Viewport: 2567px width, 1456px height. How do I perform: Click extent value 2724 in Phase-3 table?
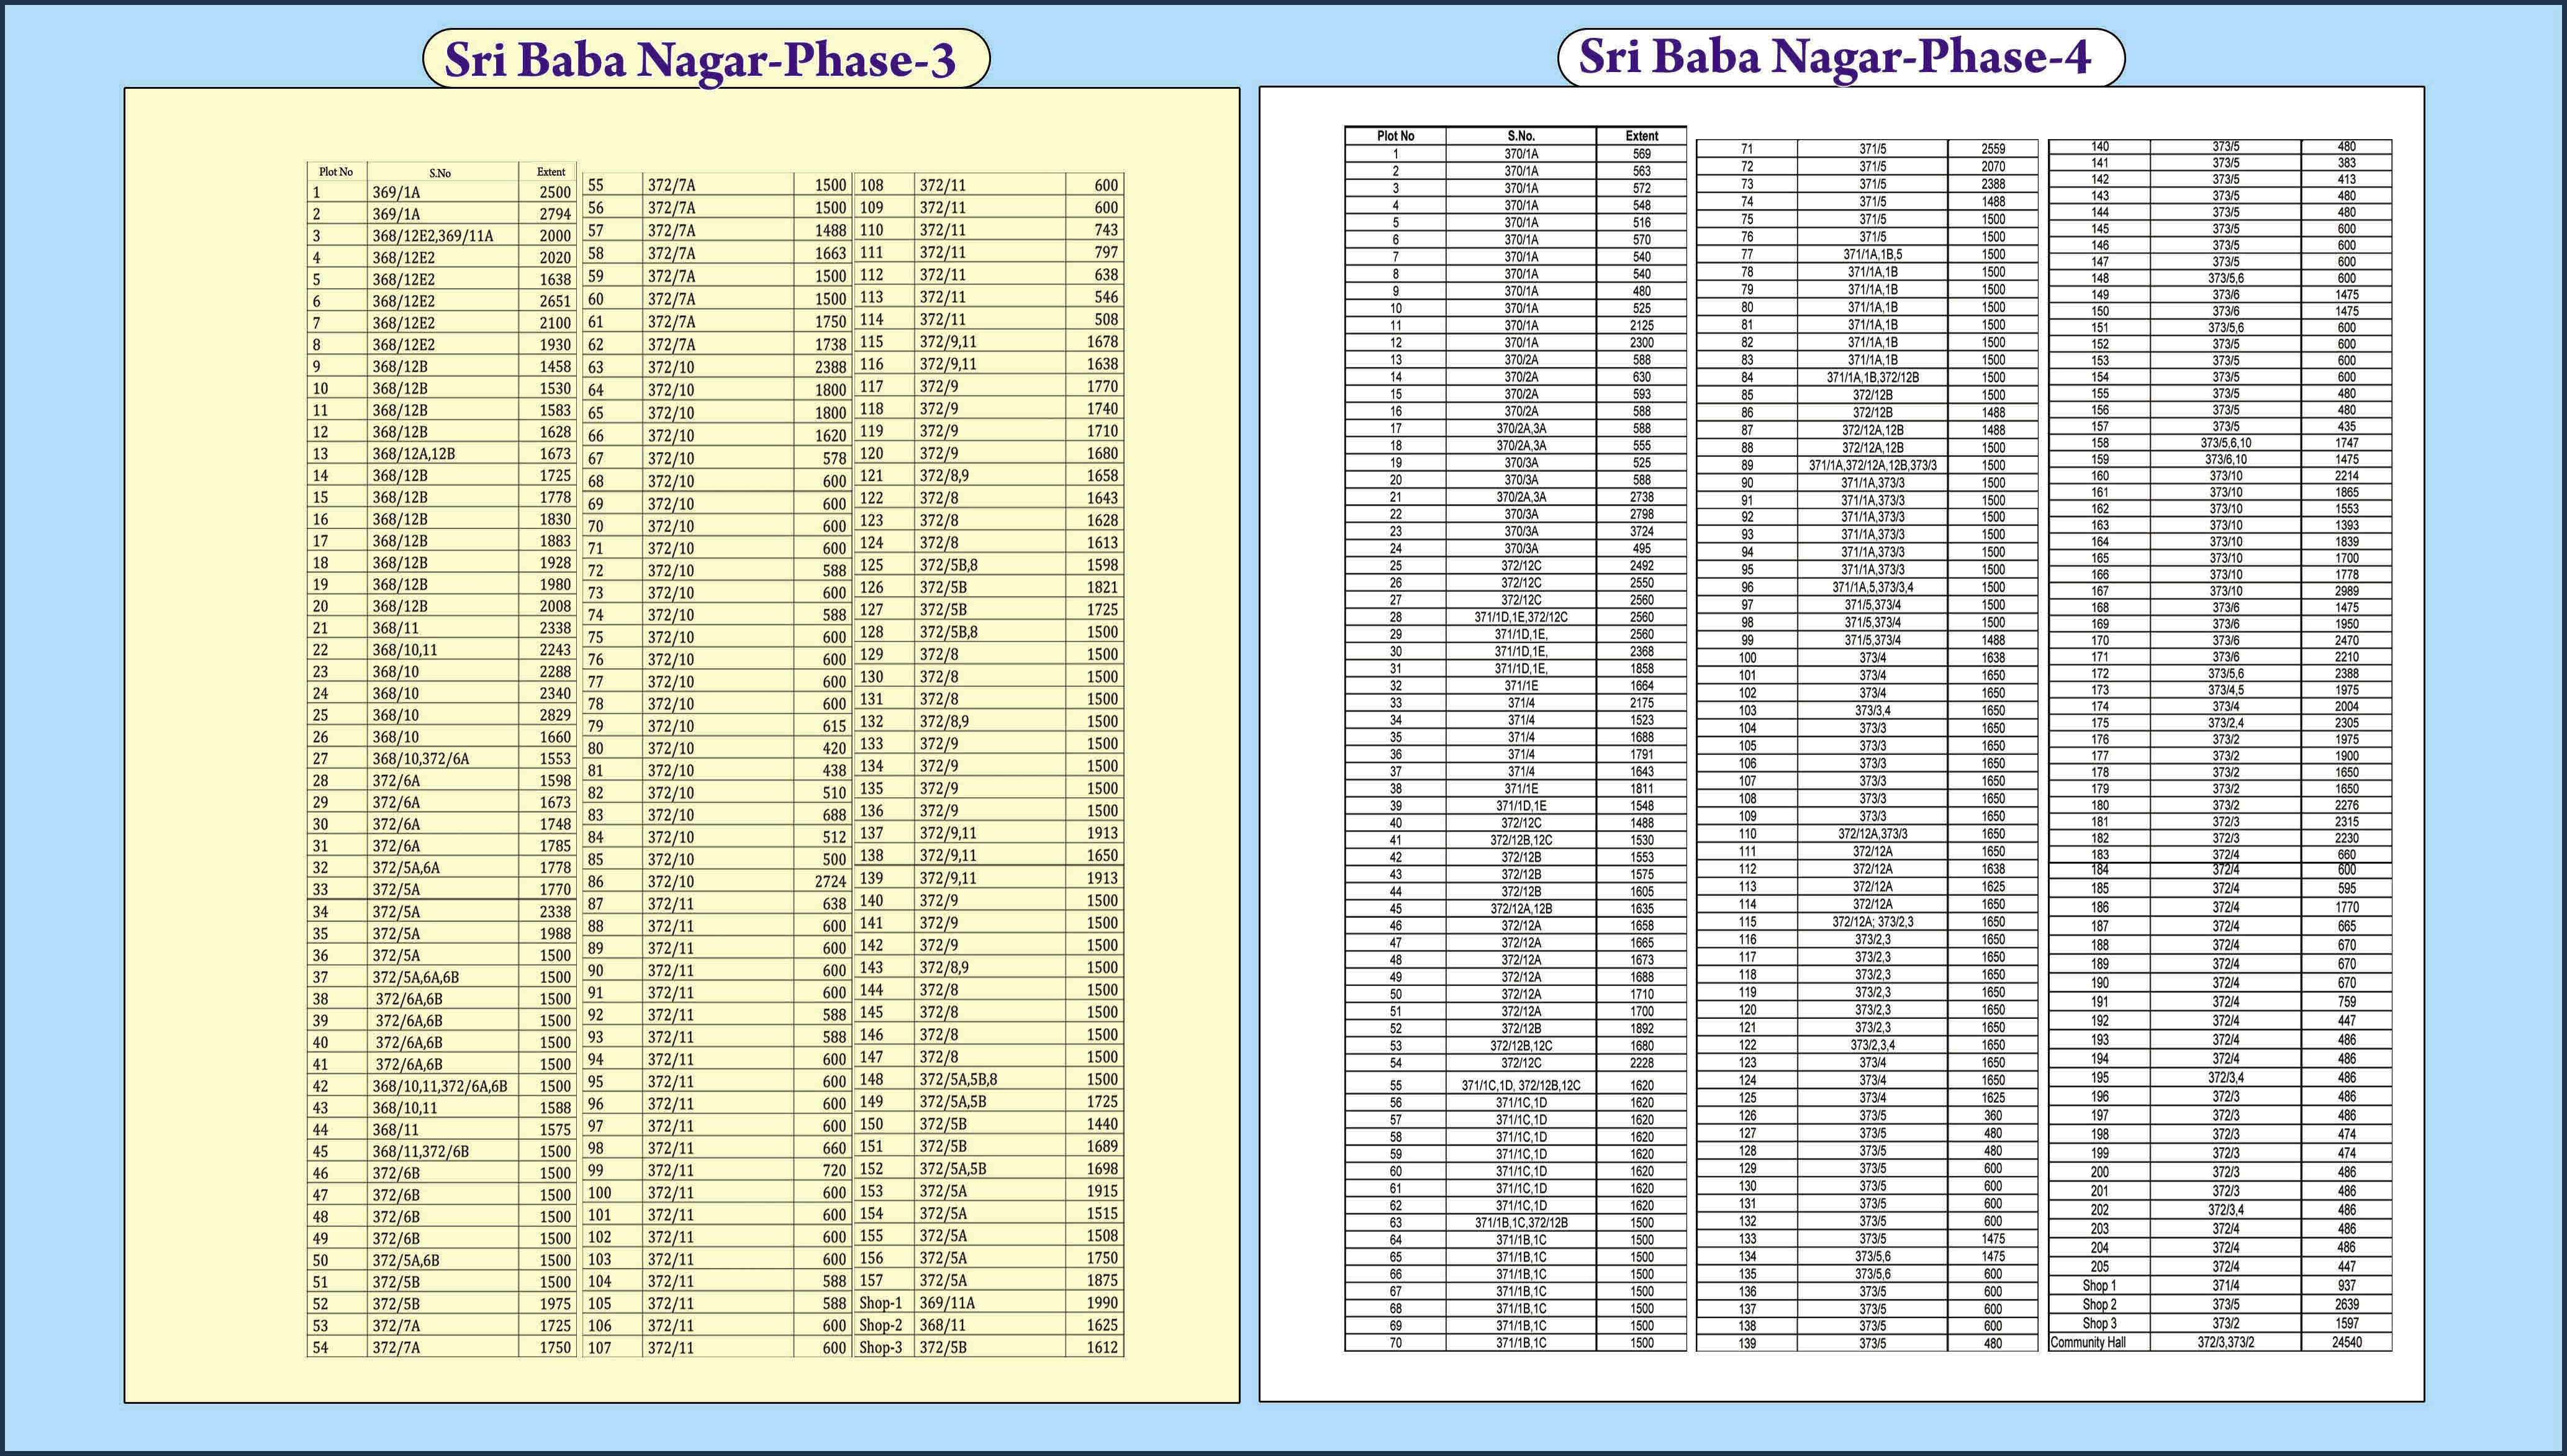[830, 882]
